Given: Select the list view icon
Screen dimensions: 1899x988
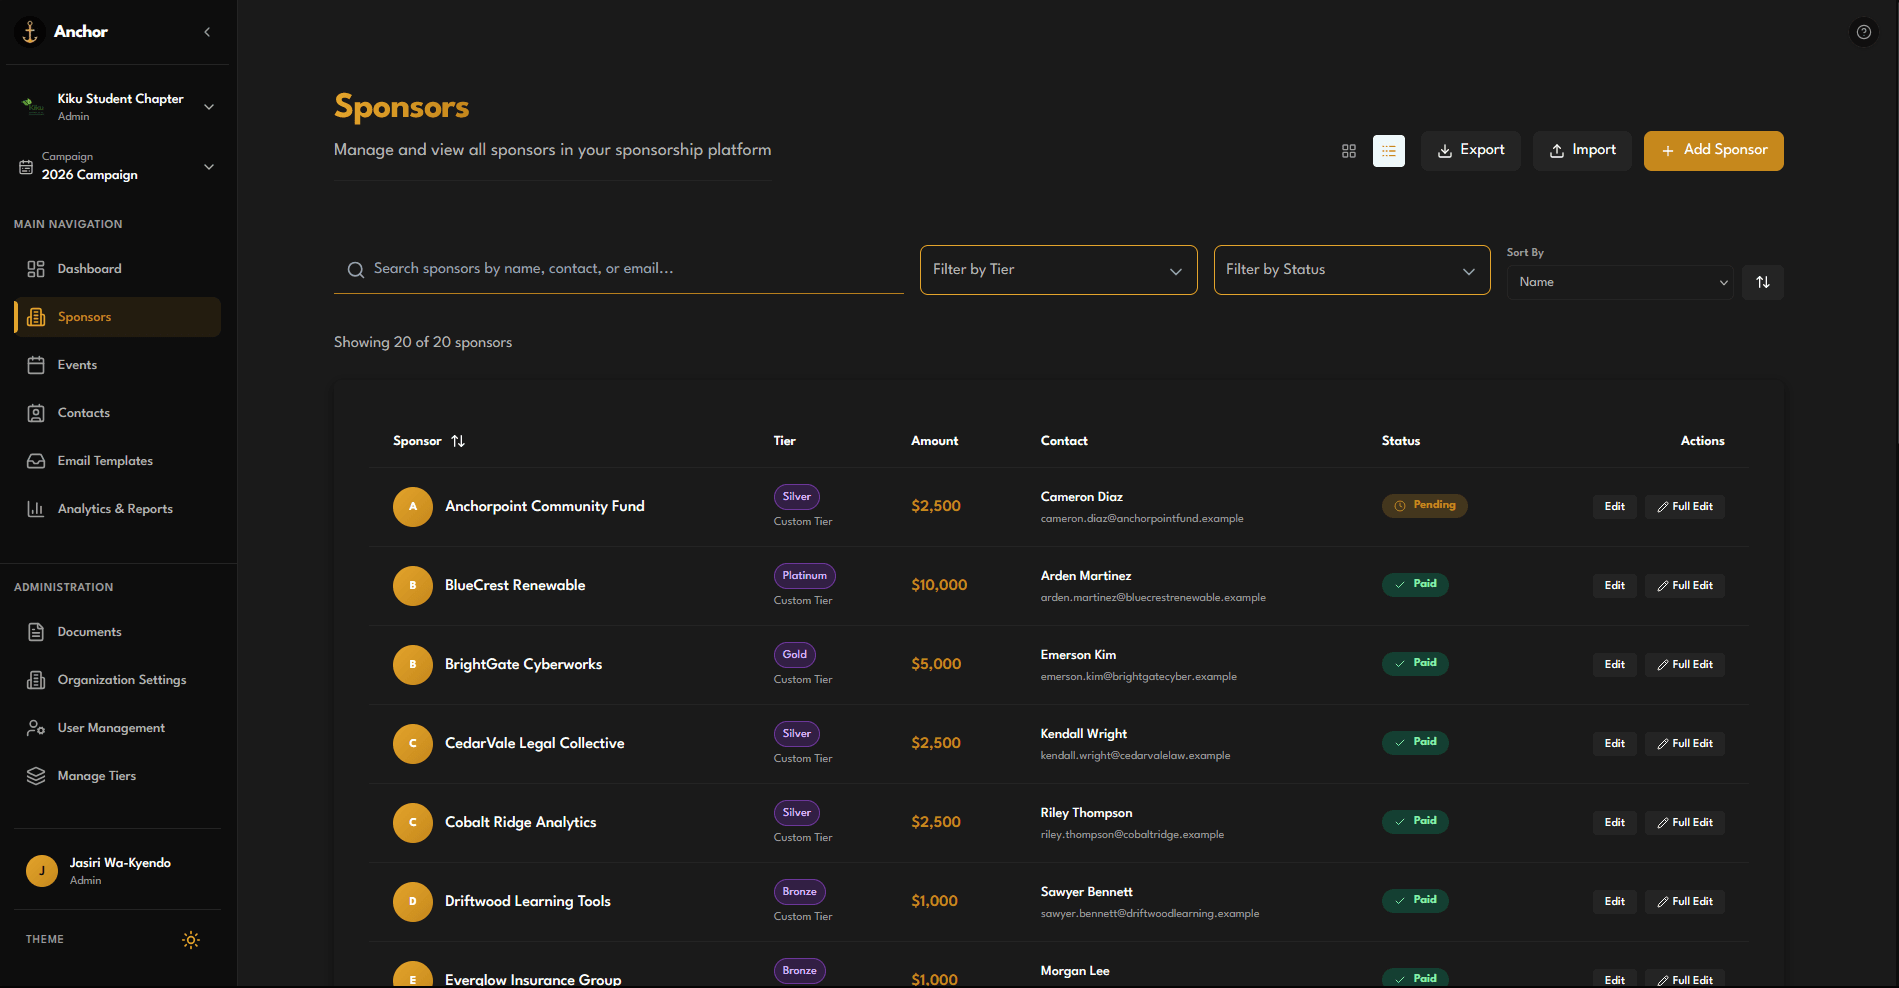Looking at the screenshot, I should [1388, 151].
